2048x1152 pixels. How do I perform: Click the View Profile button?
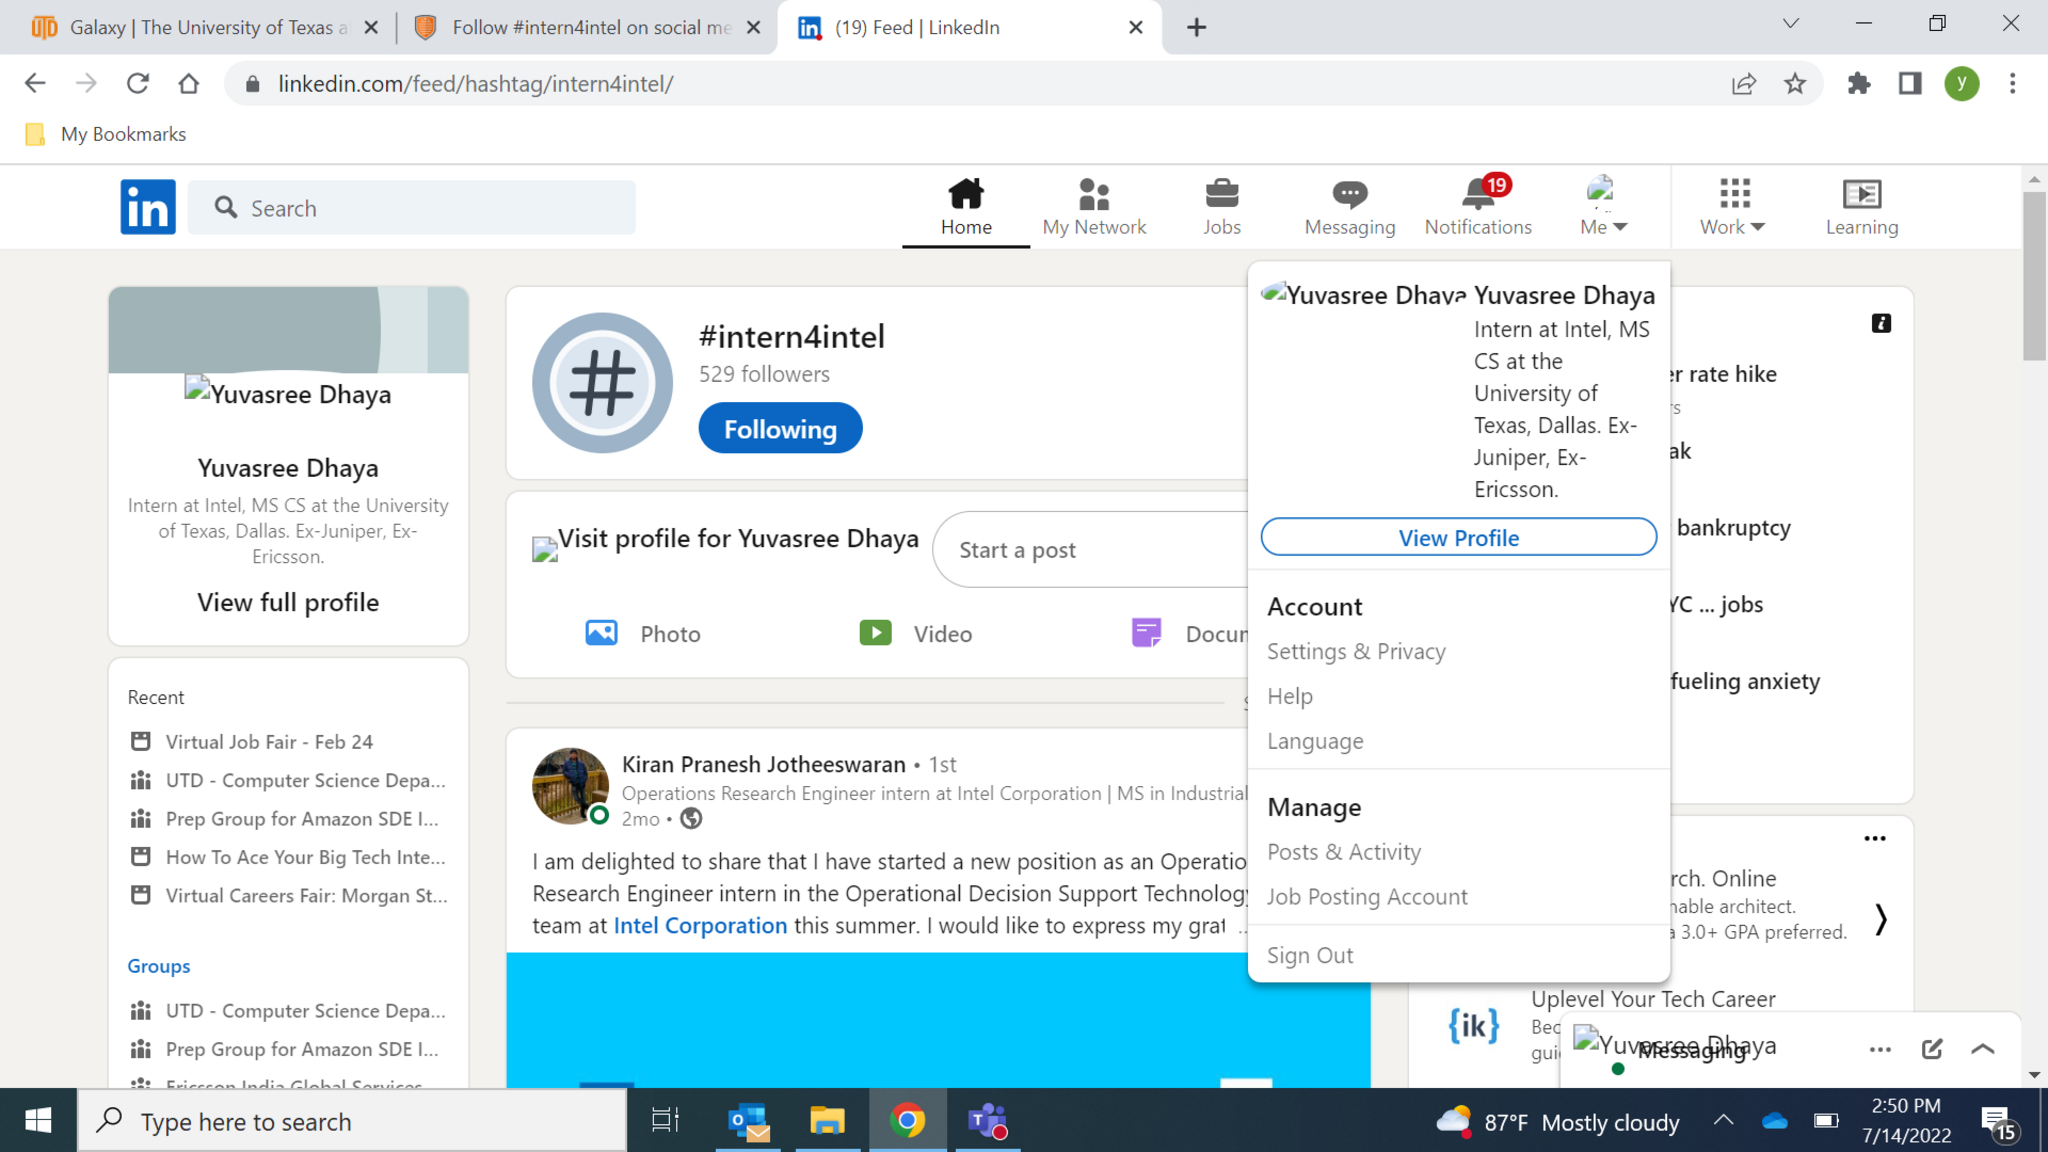[1458, 537]
